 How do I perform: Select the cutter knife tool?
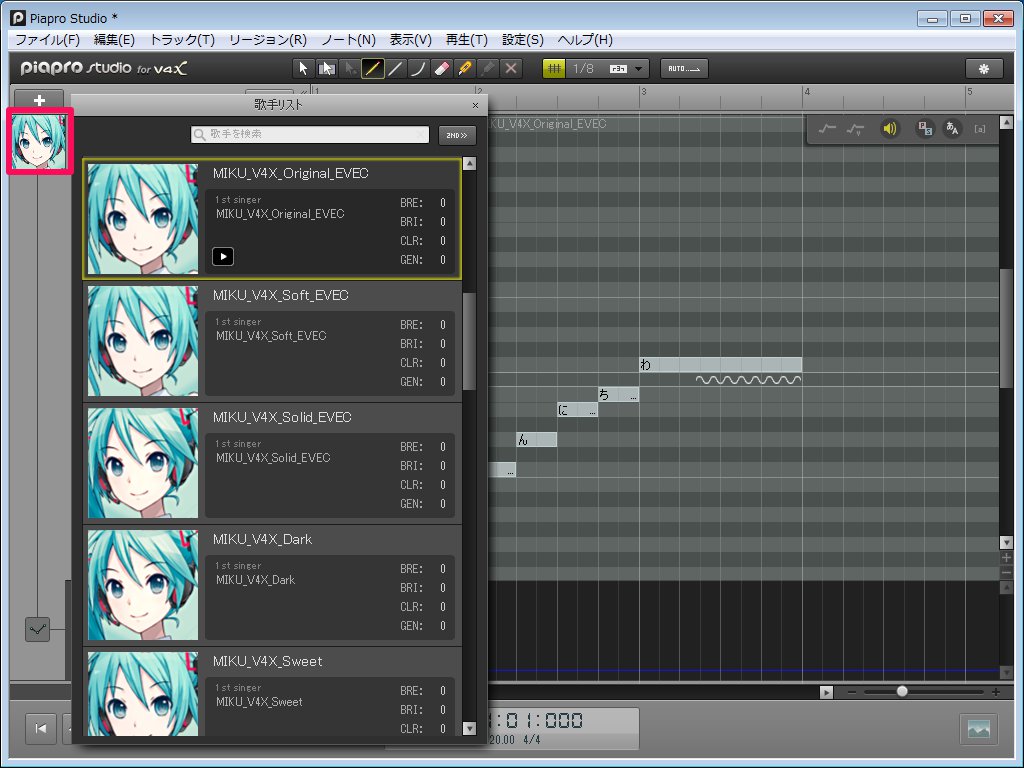(x=465, y=69)
